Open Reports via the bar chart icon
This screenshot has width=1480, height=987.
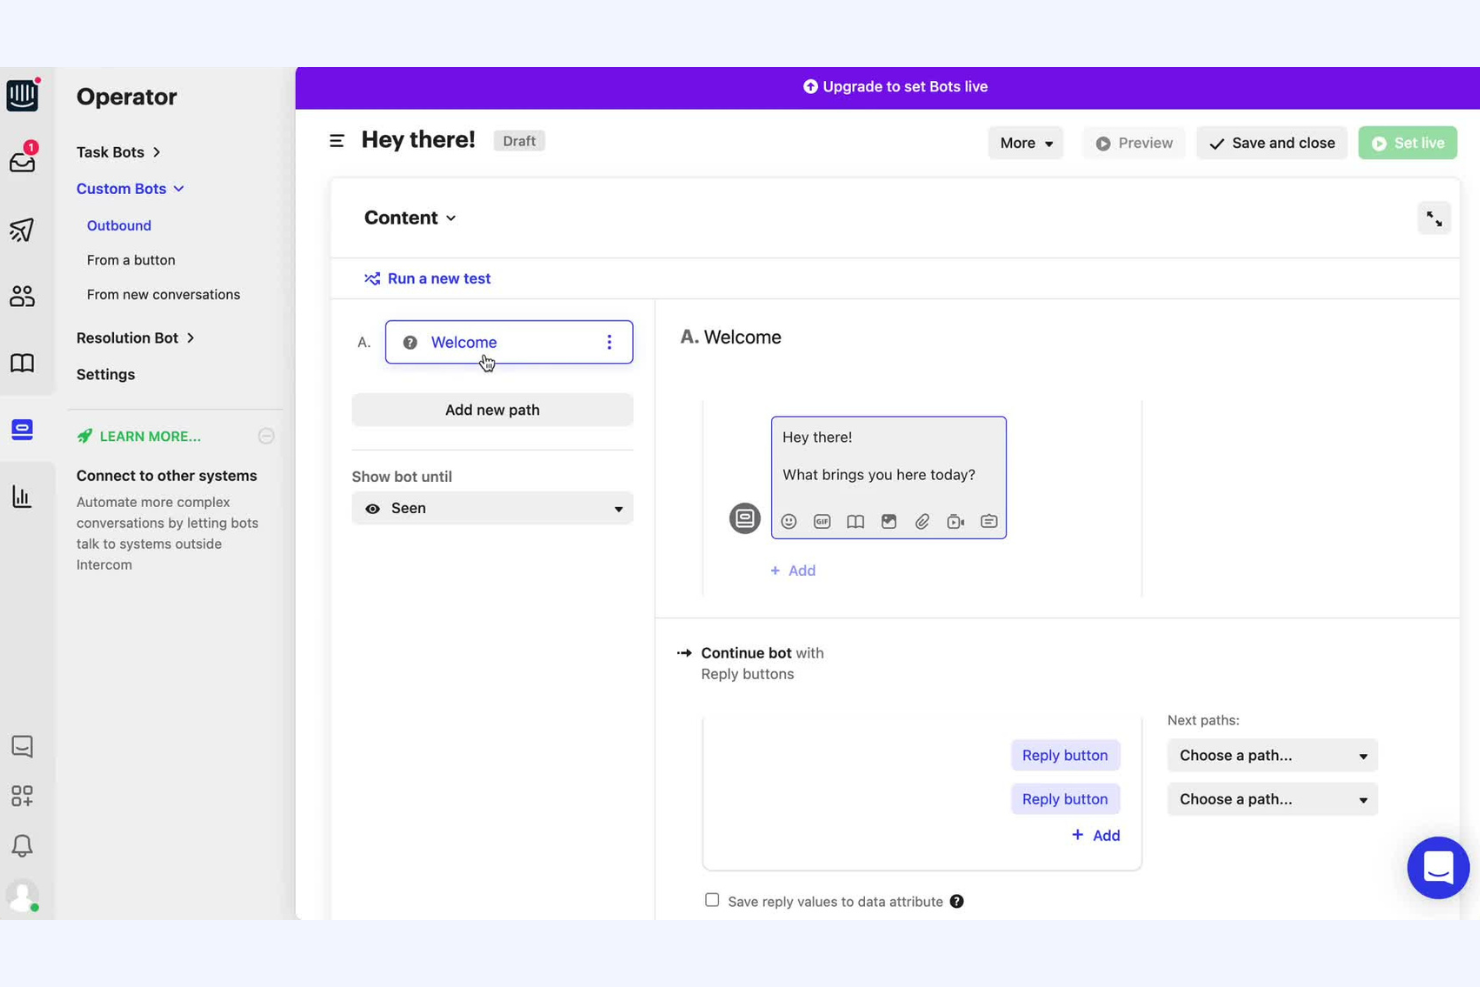(22, 496)
